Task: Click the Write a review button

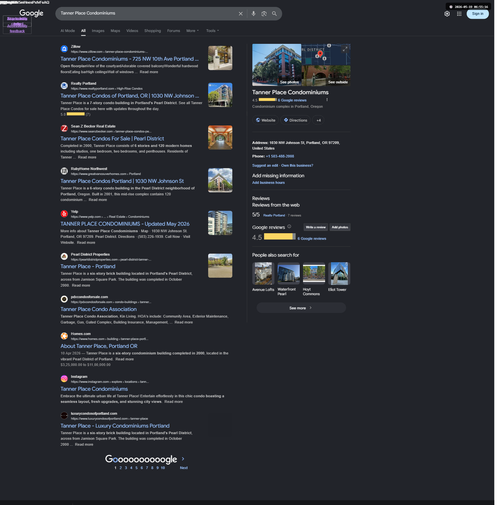Action: click(x=316, y=227)
